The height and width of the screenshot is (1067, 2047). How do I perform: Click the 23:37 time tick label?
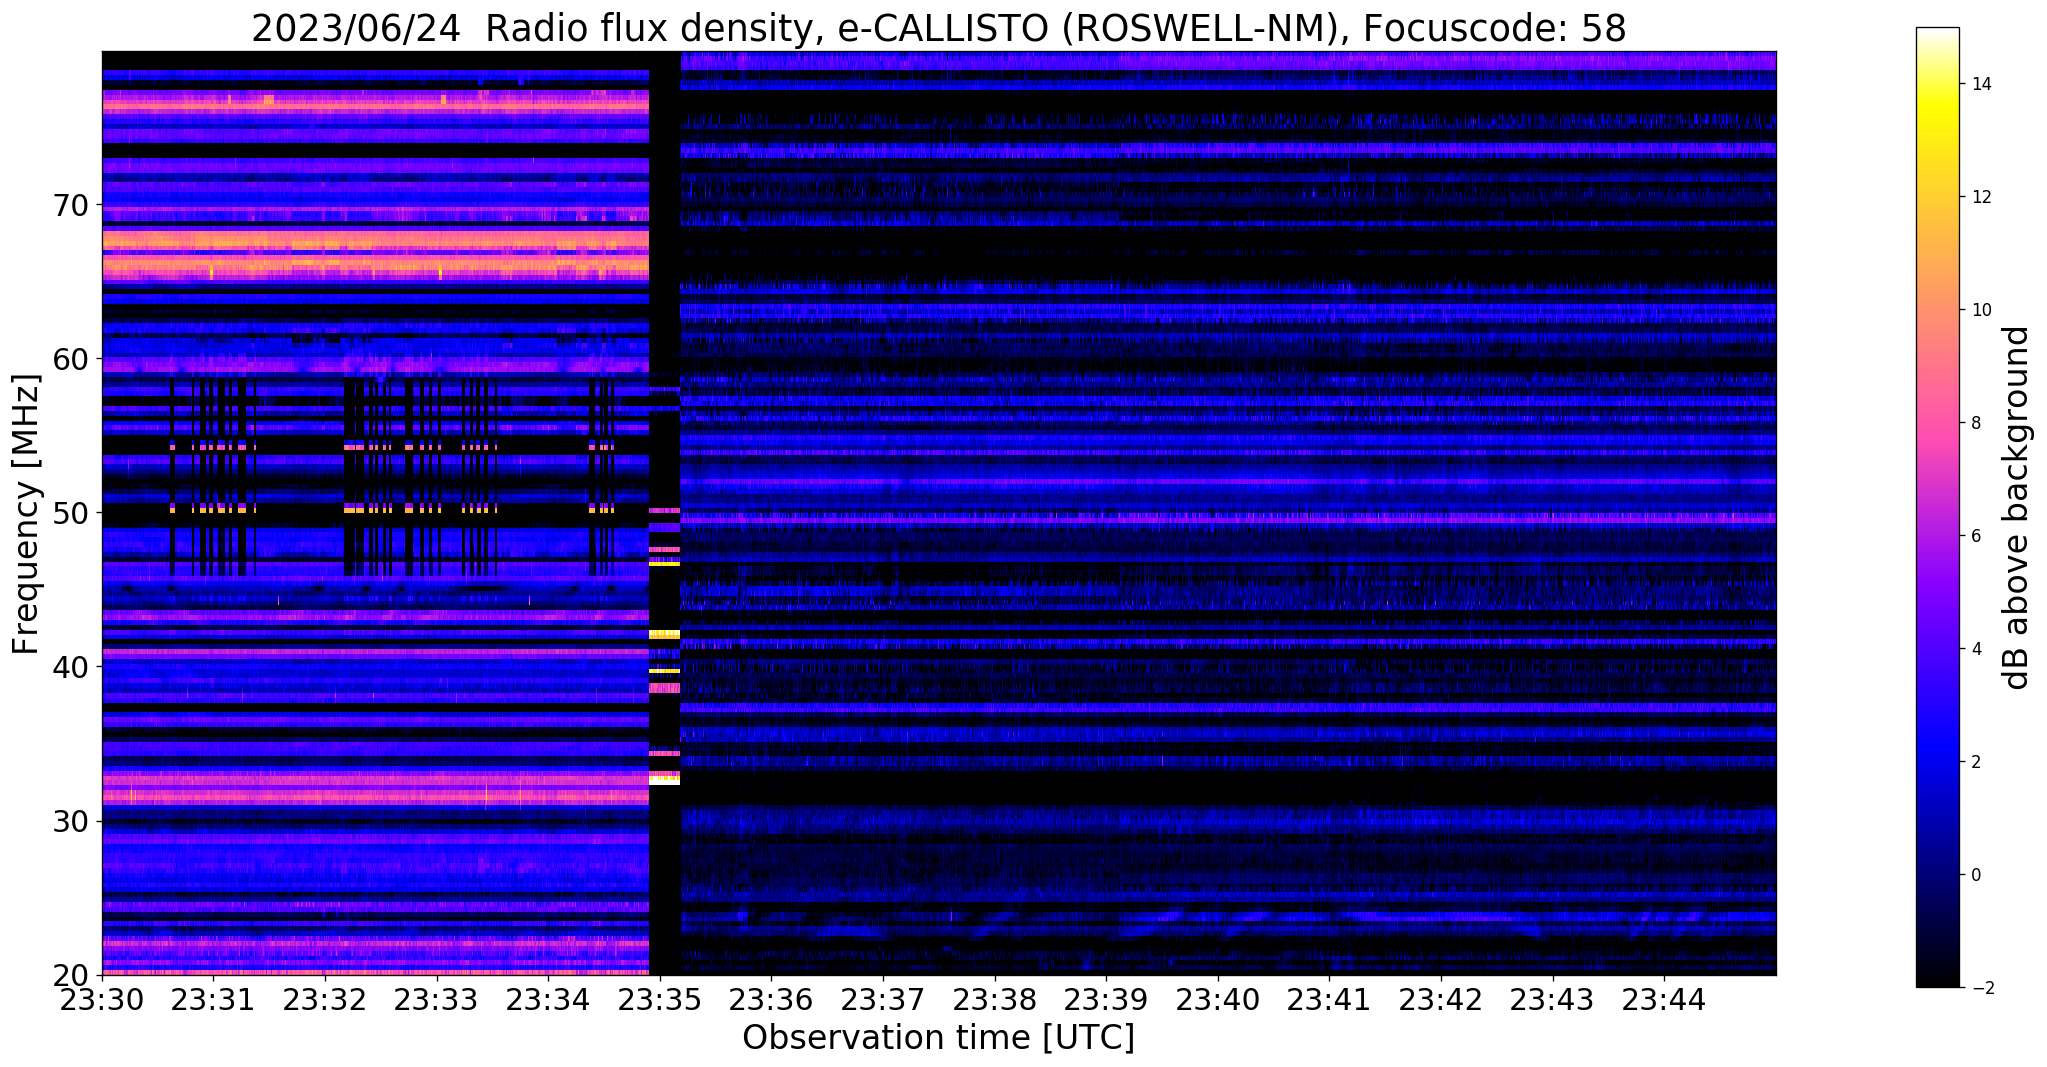coord(883,999)
